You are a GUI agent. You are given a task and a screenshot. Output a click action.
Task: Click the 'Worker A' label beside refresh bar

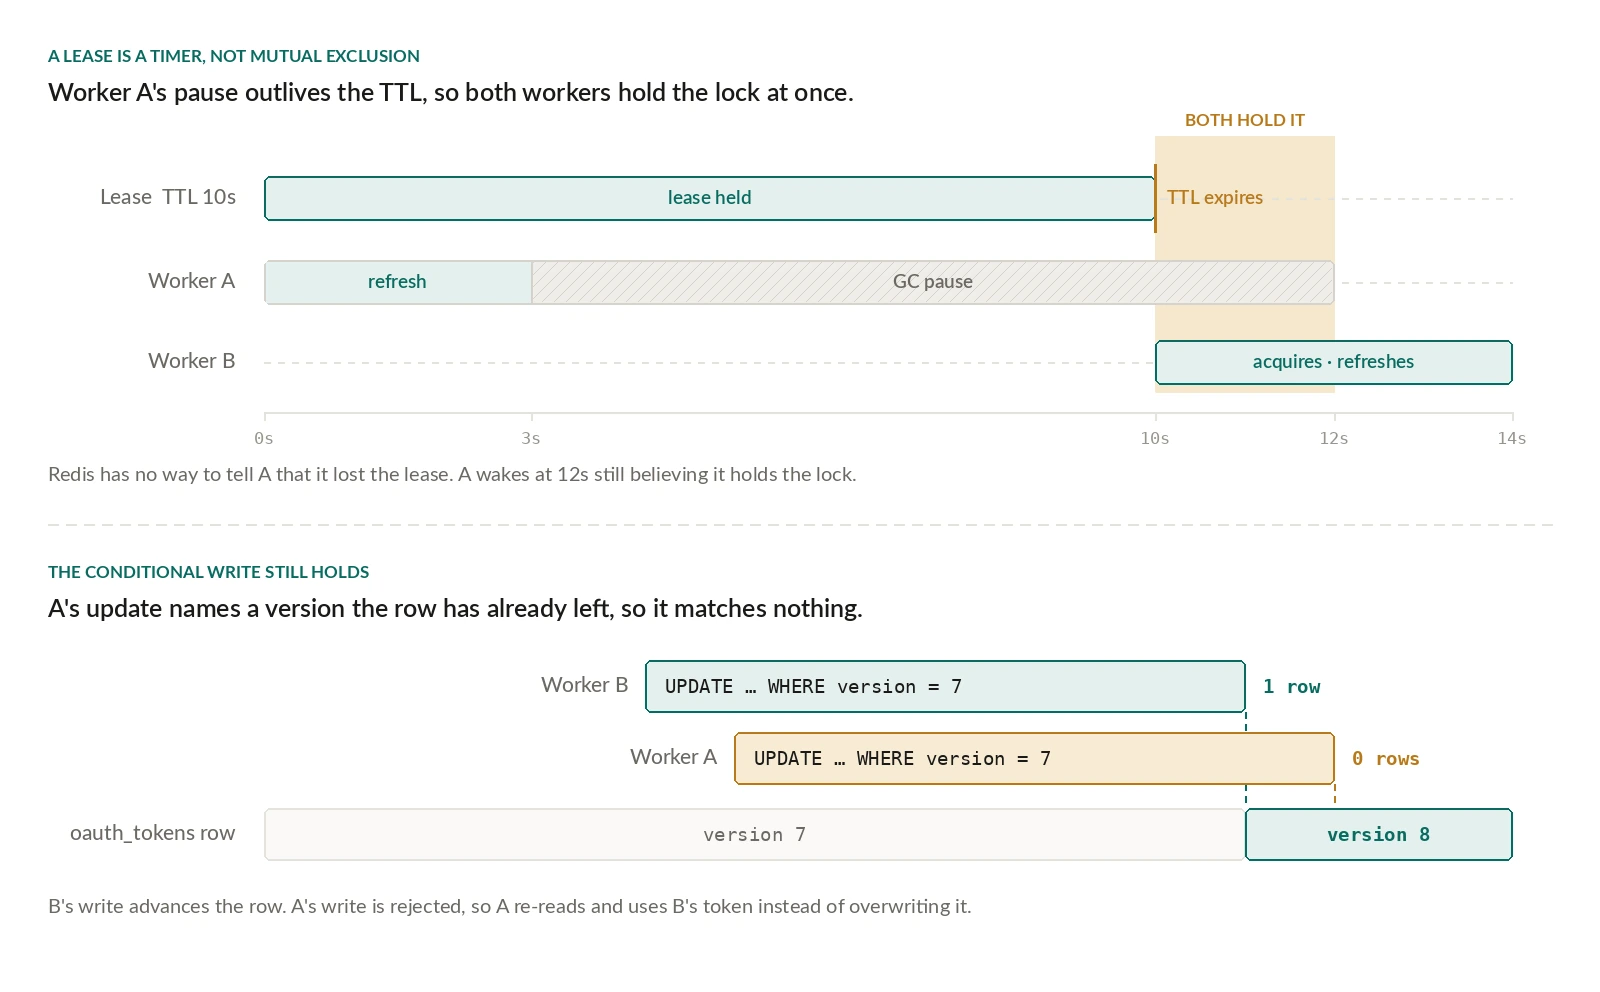pos(192,281)
